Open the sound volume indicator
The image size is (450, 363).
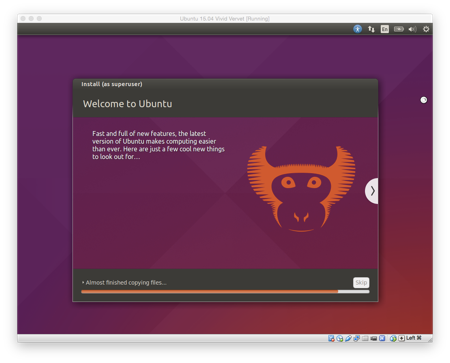click(412, 29)
